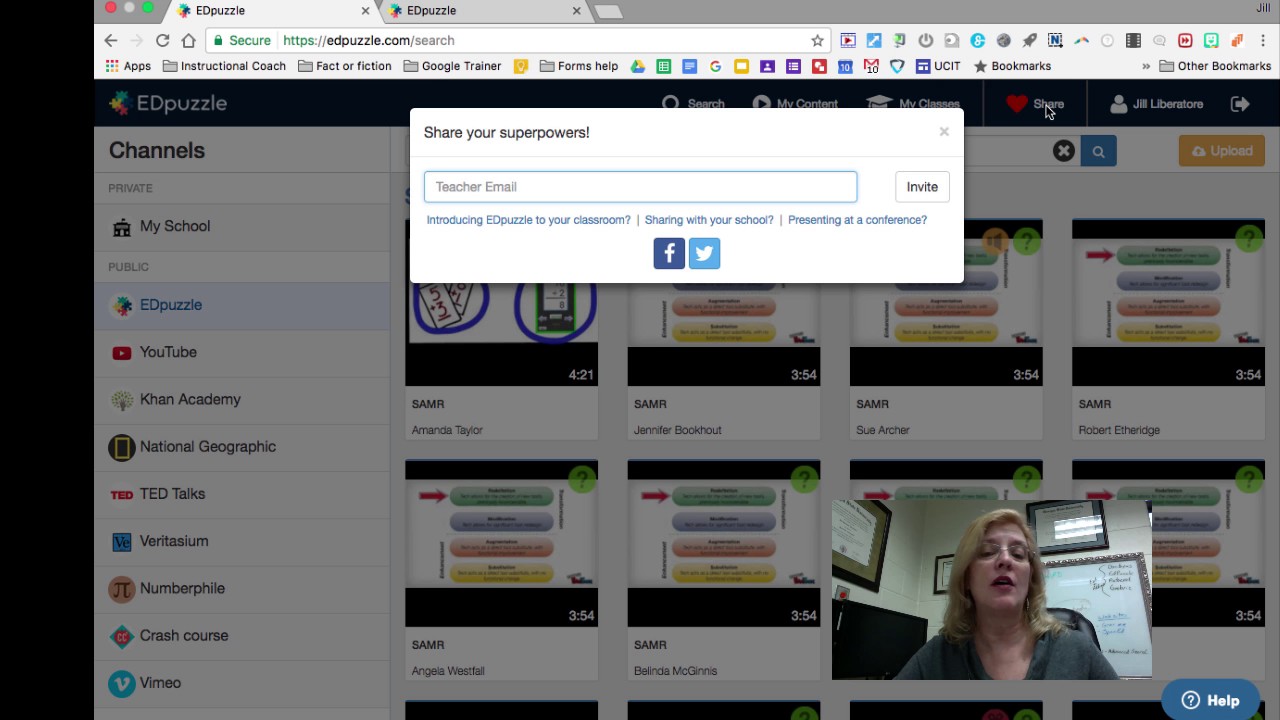
Task: Open SAMR video by Amanda Taylor
Action: 501,330
